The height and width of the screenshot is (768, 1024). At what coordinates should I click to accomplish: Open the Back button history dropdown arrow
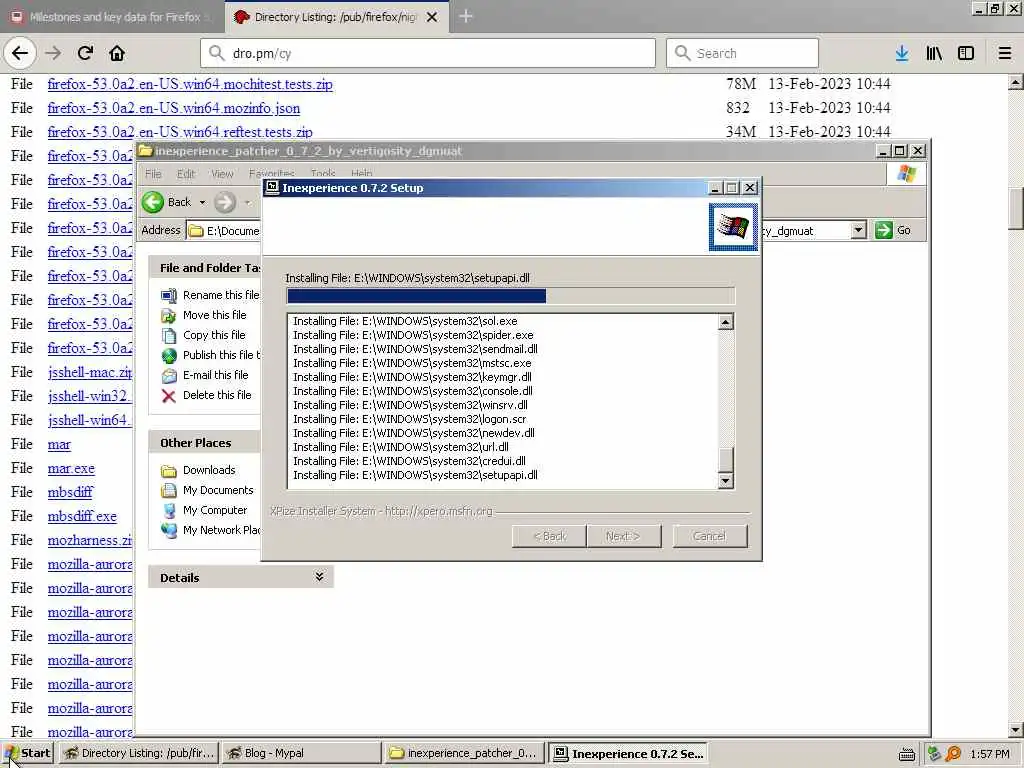pyautogui.click(x=202, y=202)
